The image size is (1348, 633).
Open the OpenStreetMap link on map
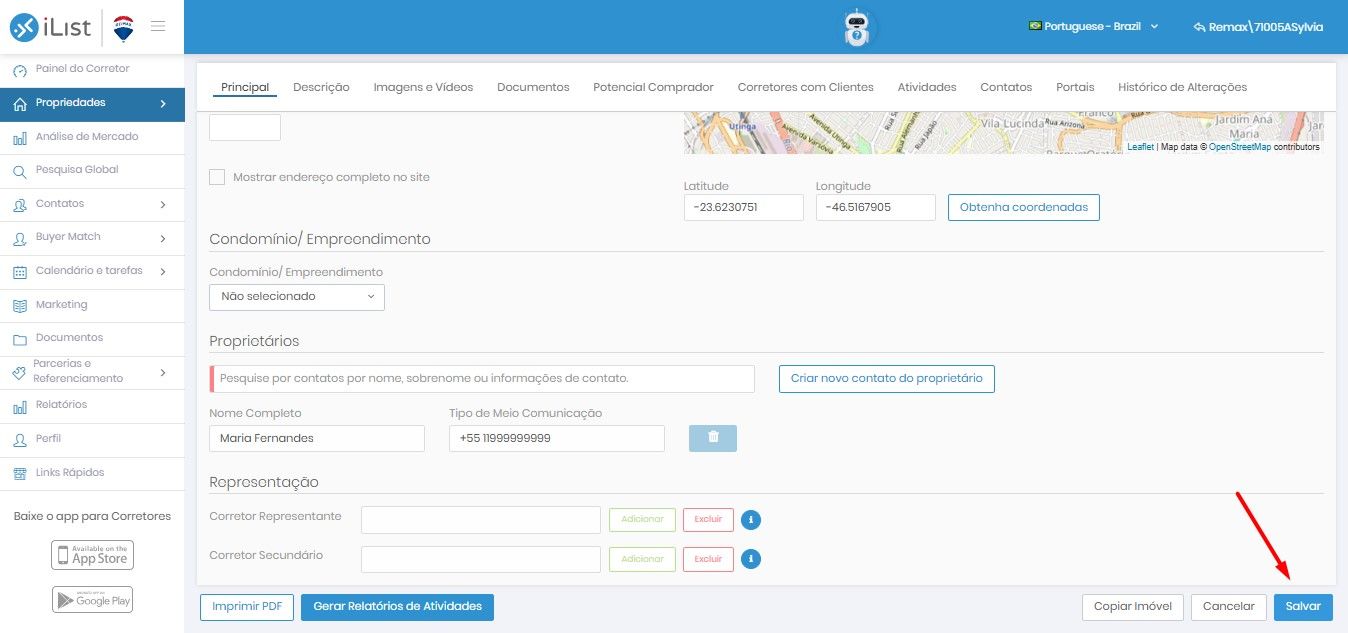[1240, 147]
